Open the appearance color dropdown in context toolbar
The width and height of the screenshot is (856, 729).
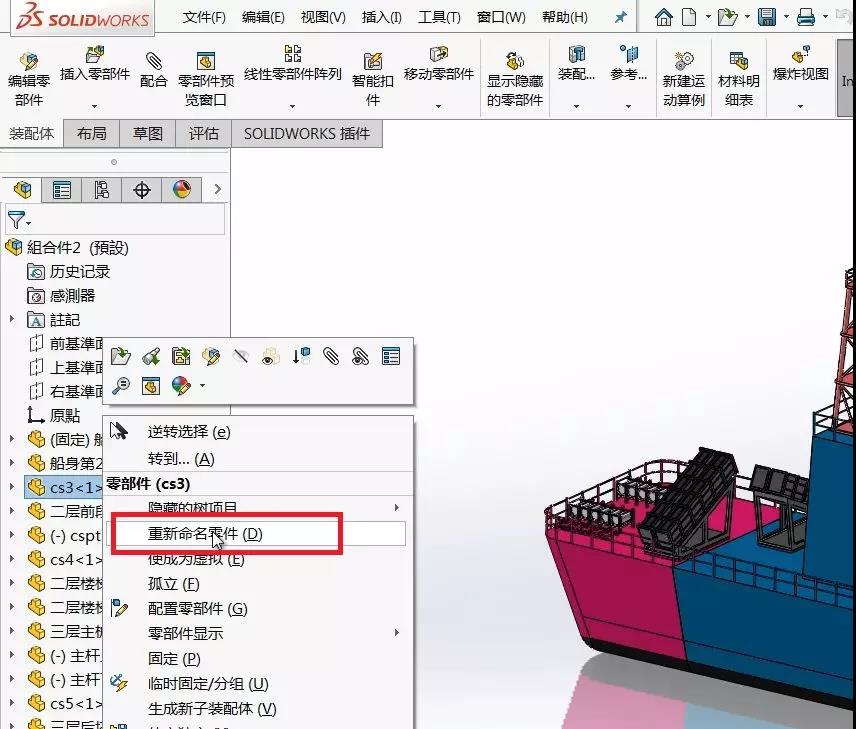click(203, 385)
